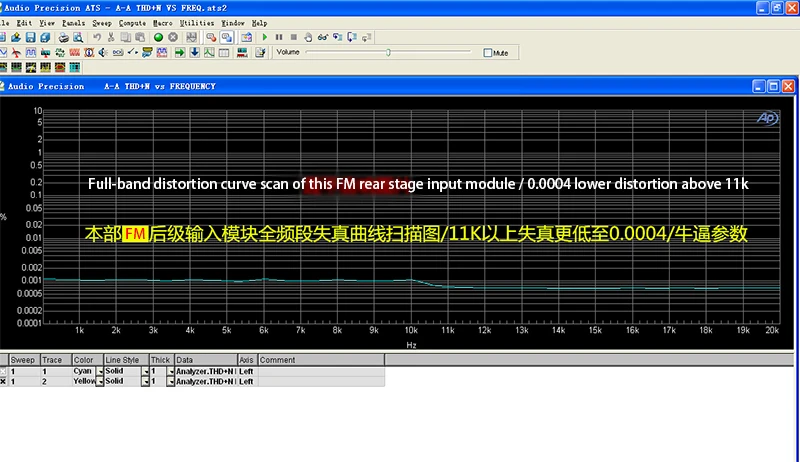
Task: Click the Paste clipboard icon
Action: click(x=140, y=37)
